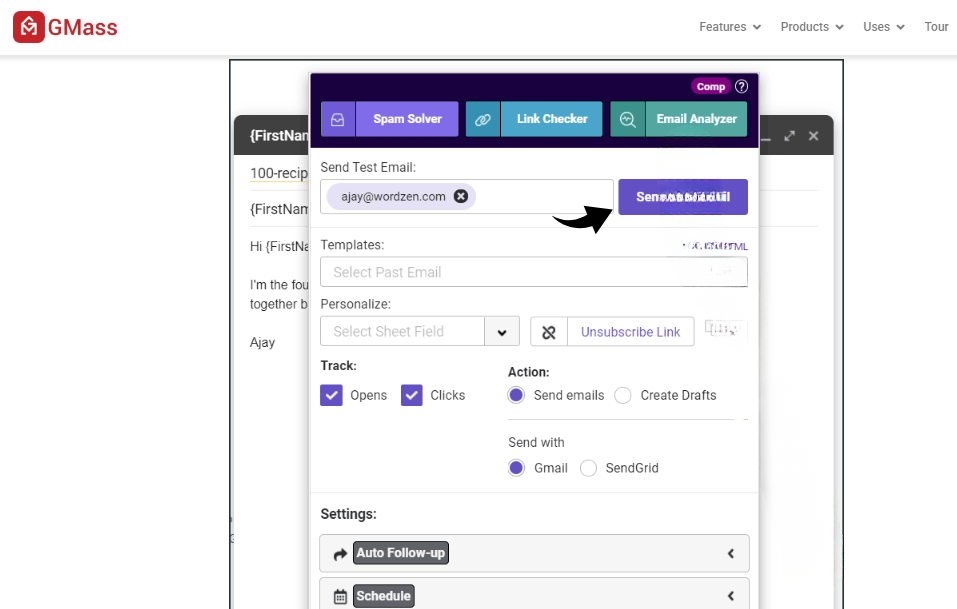This screenshot has height=609, width=957.
Task: Open the Select Past Email template dropdown
Action: coord(534,272)
